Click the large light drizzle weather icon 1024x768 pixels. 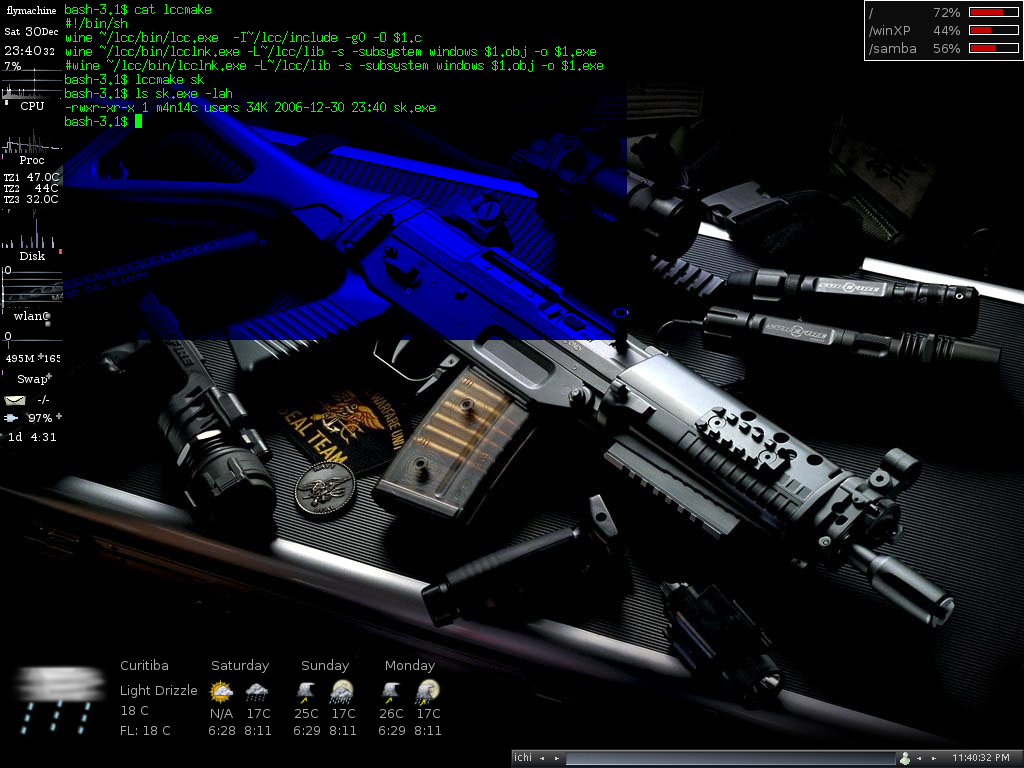coord(59,699)
